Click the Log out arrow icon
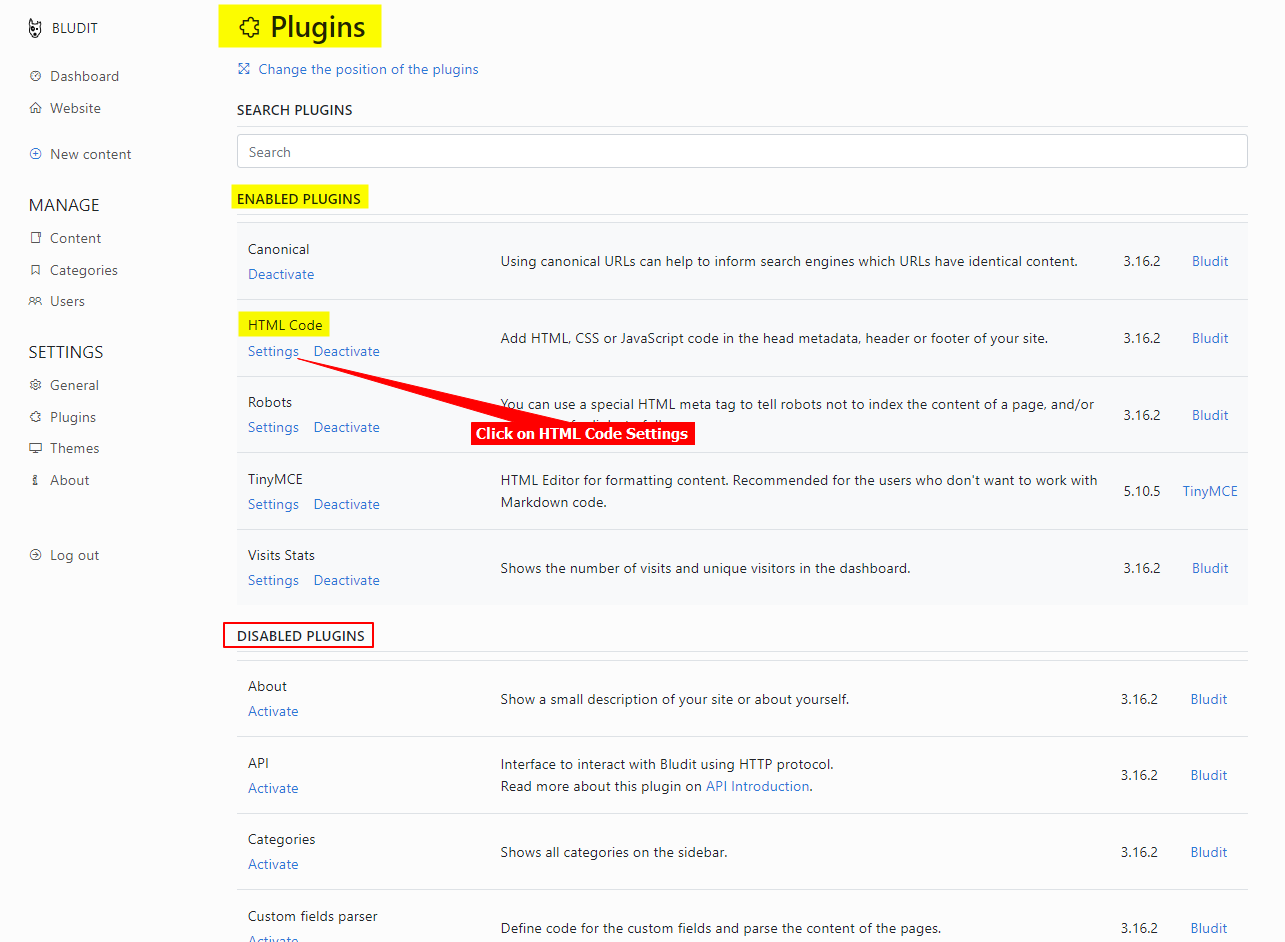This screenshot has width=1285, height=942. pos(36,555)
